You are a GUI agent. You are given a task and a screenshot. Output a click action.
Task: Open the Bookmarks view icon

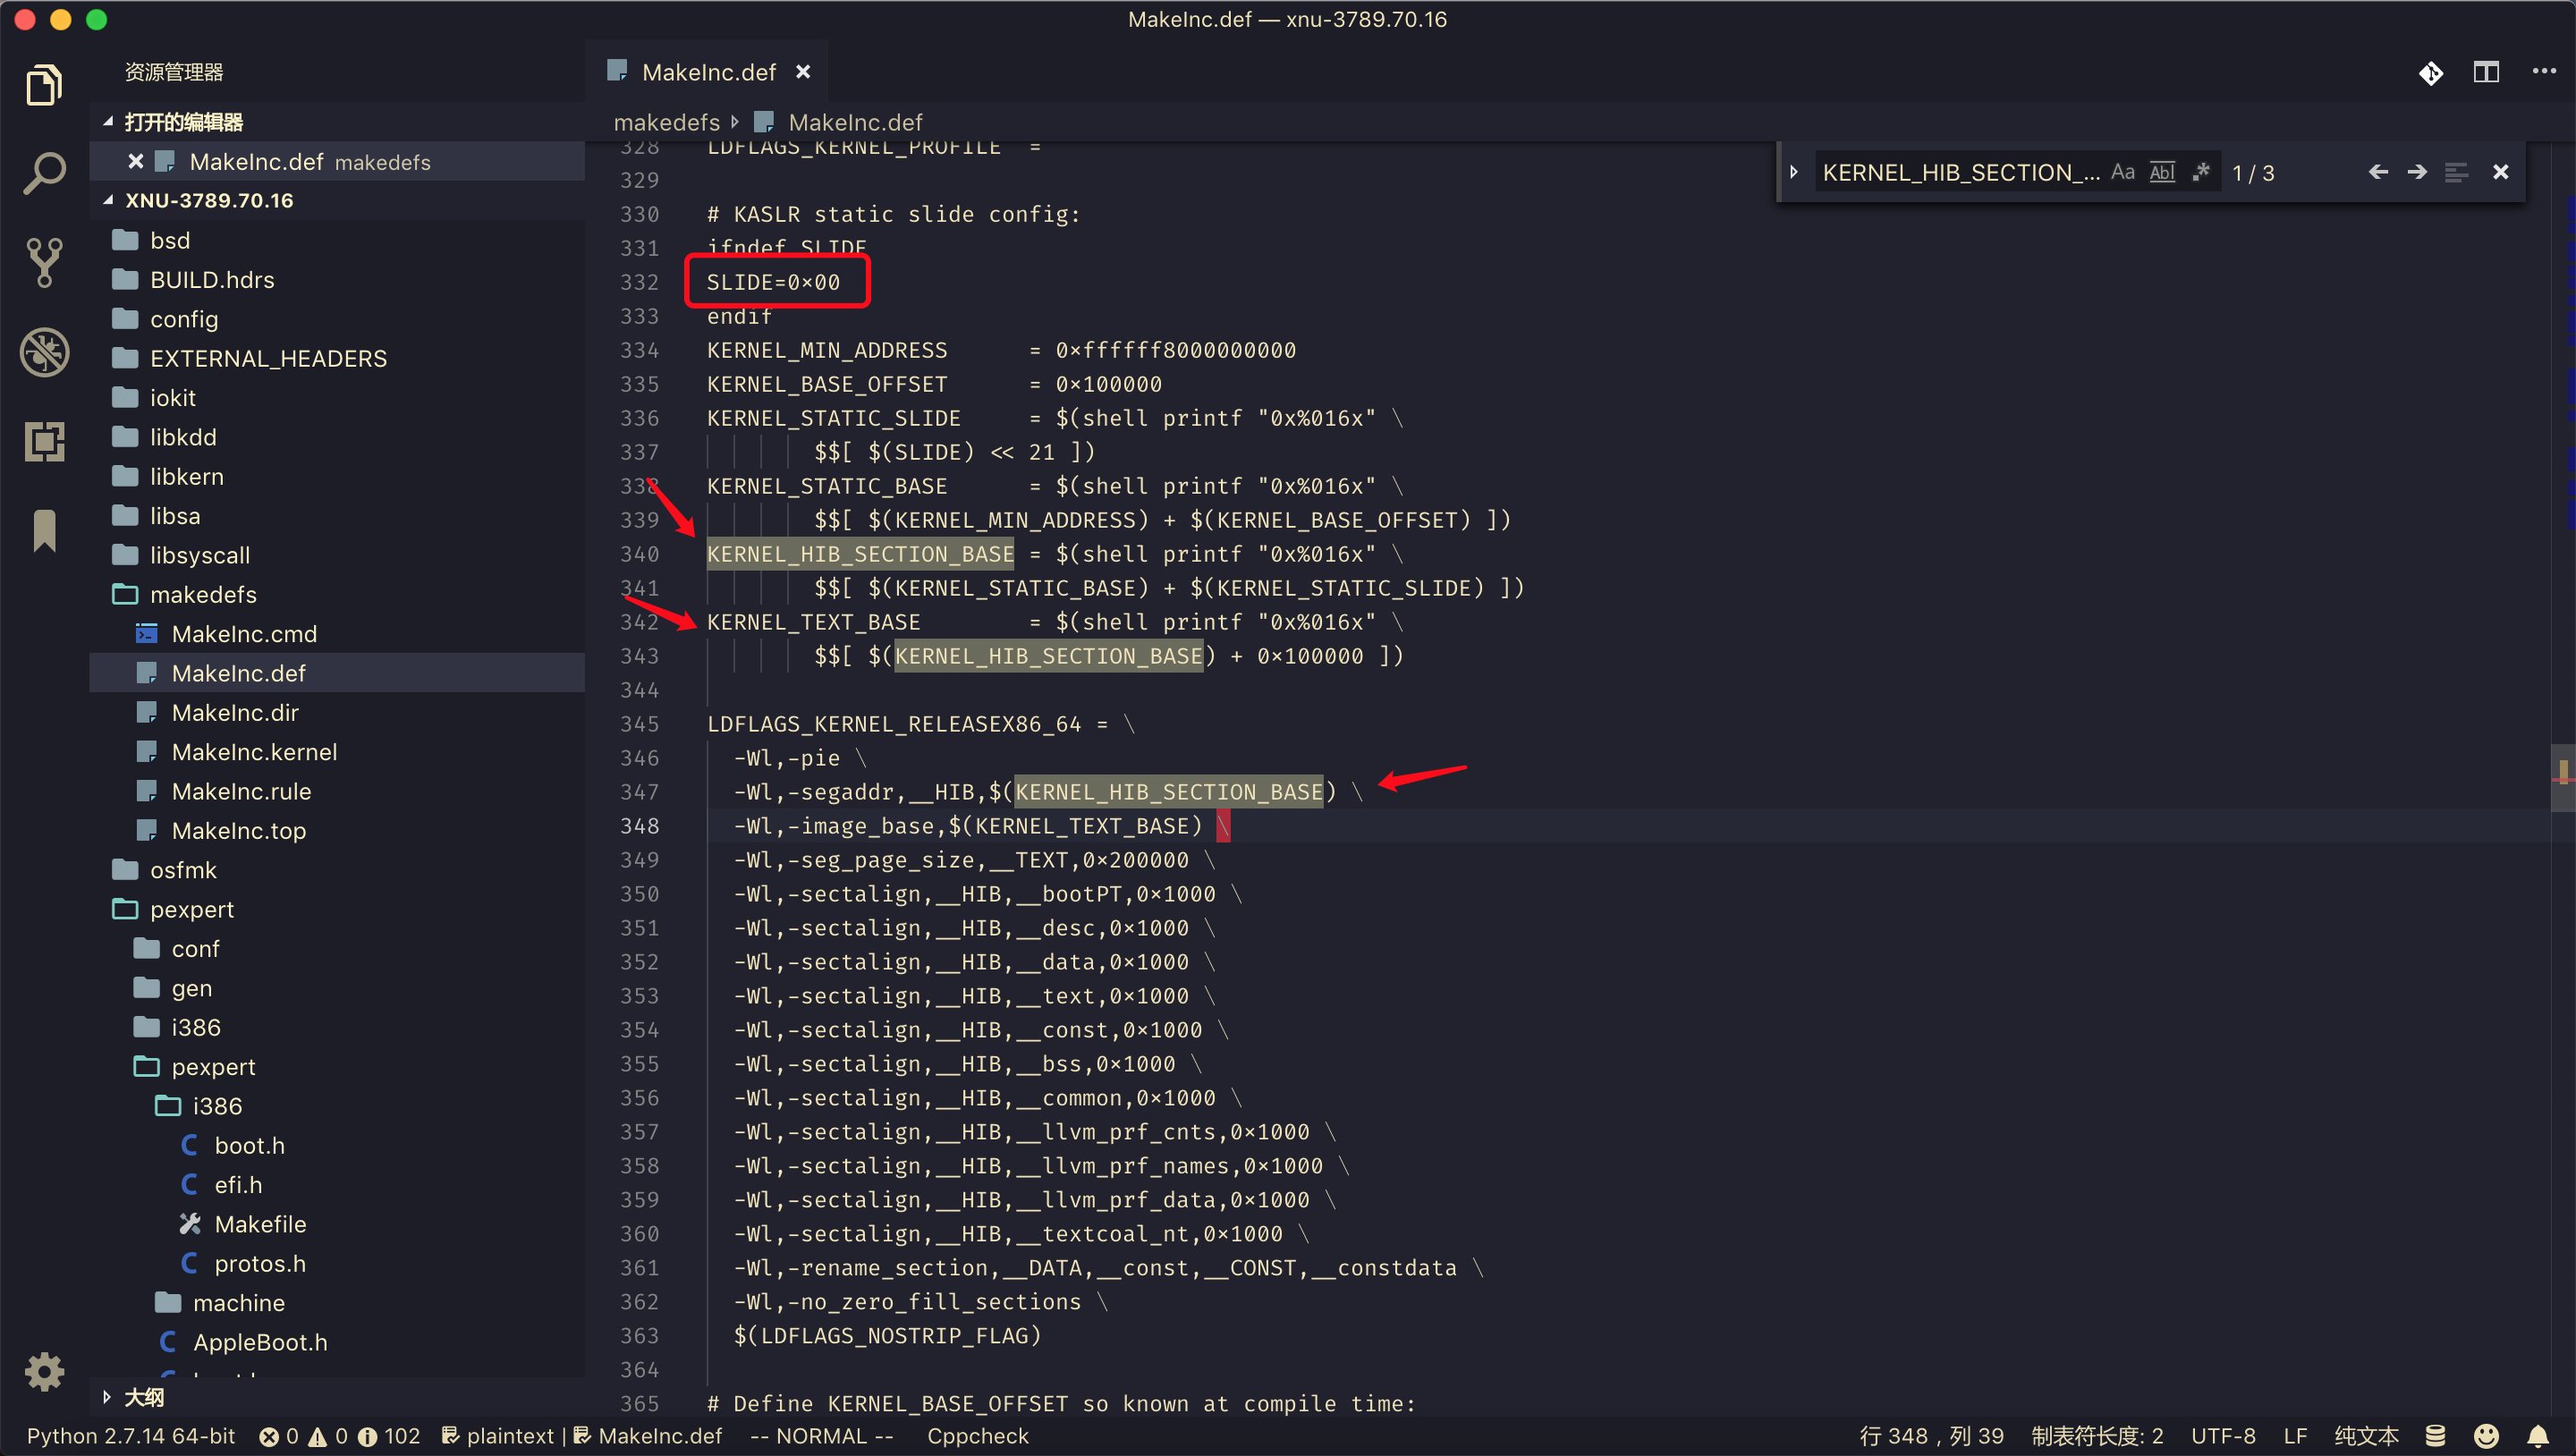[44, 530]
